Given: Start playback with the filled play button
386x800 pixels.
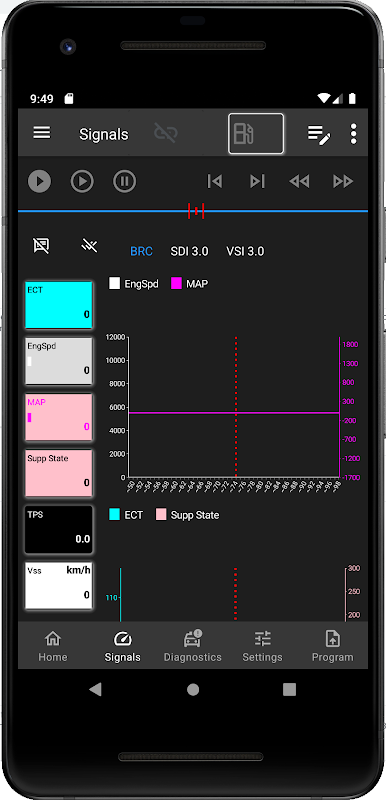Looking at the screenshot, I should pyautogui.click(x=39, y=181).
